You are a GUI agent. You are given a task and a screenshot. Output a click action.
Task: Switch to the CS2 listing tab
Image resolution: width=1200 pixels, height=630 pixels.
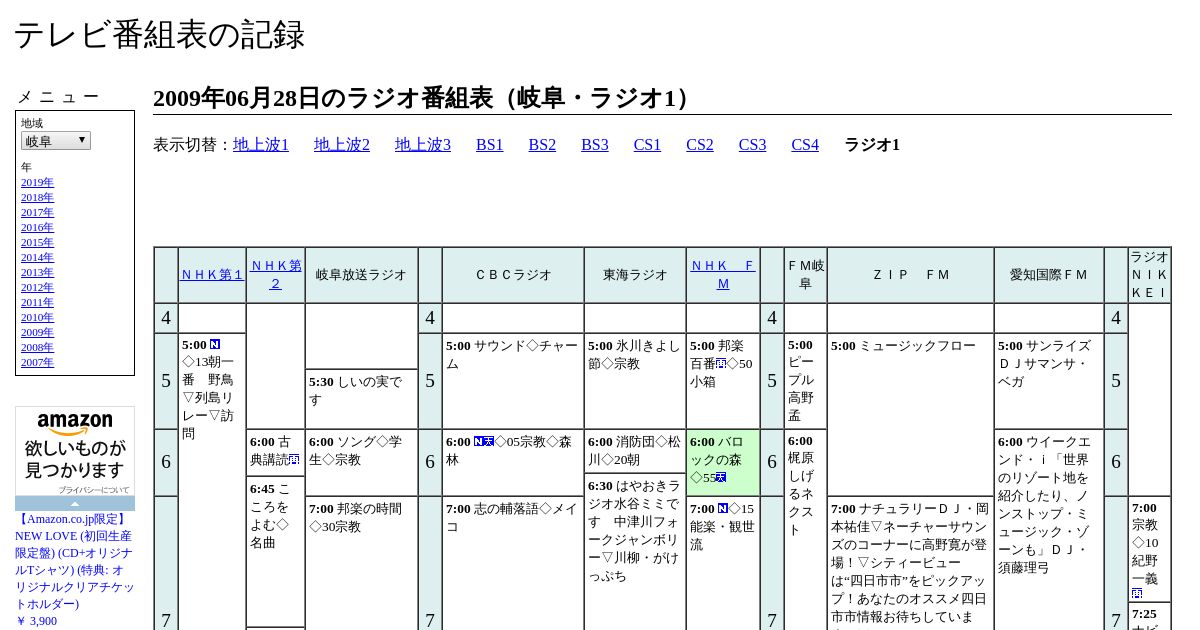(x=700, y=145)
